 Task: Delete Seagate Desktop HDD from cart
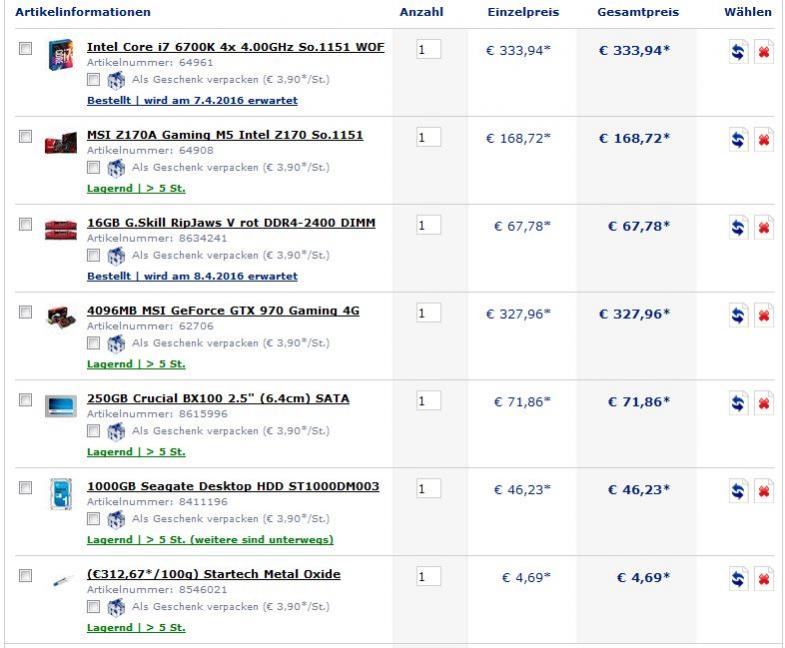763,491
